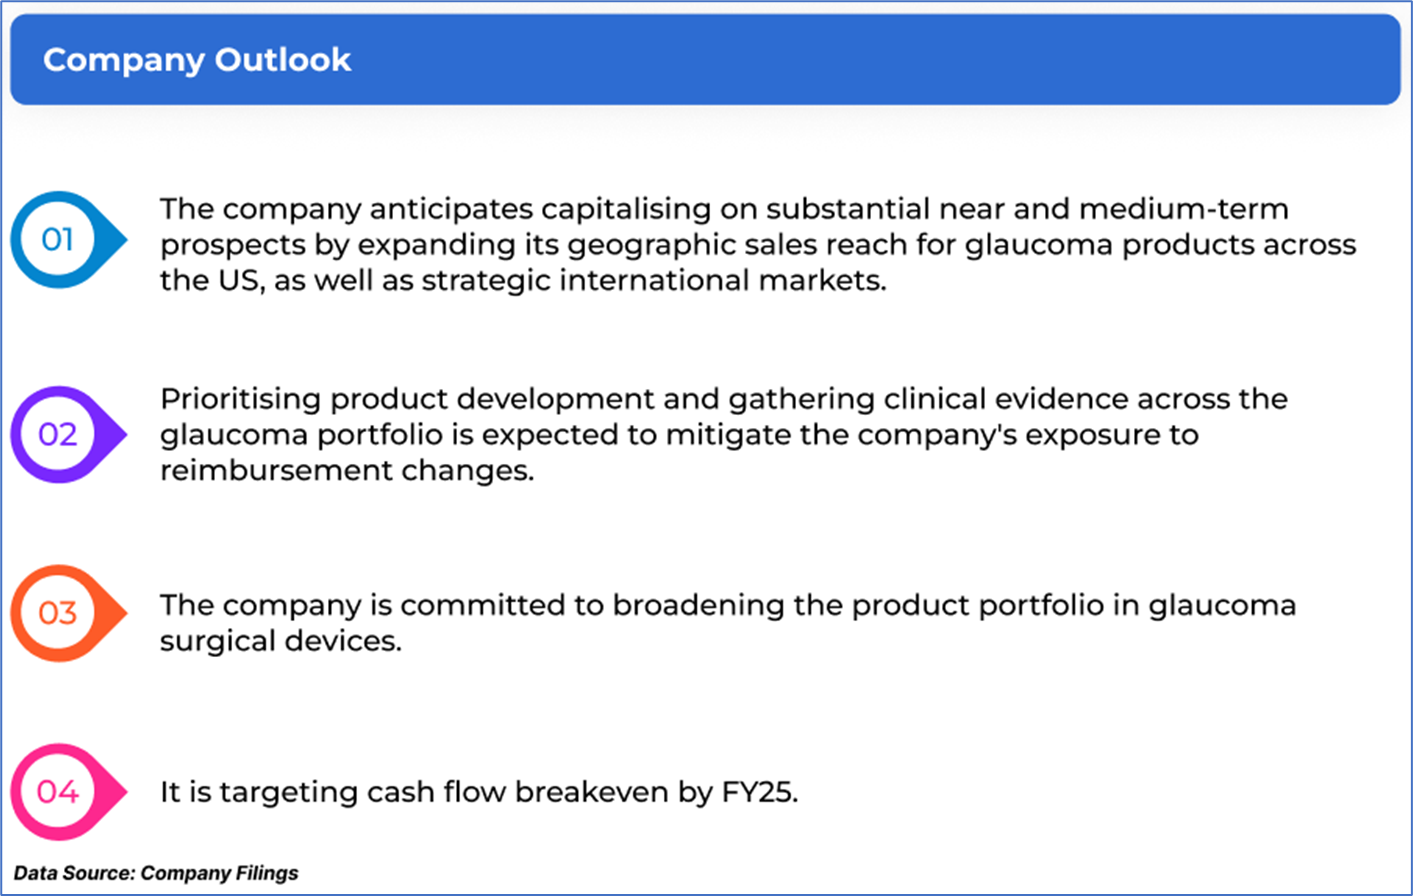Click the text 'surgical devices.'
1413x896 pixels.
(280, 641)
